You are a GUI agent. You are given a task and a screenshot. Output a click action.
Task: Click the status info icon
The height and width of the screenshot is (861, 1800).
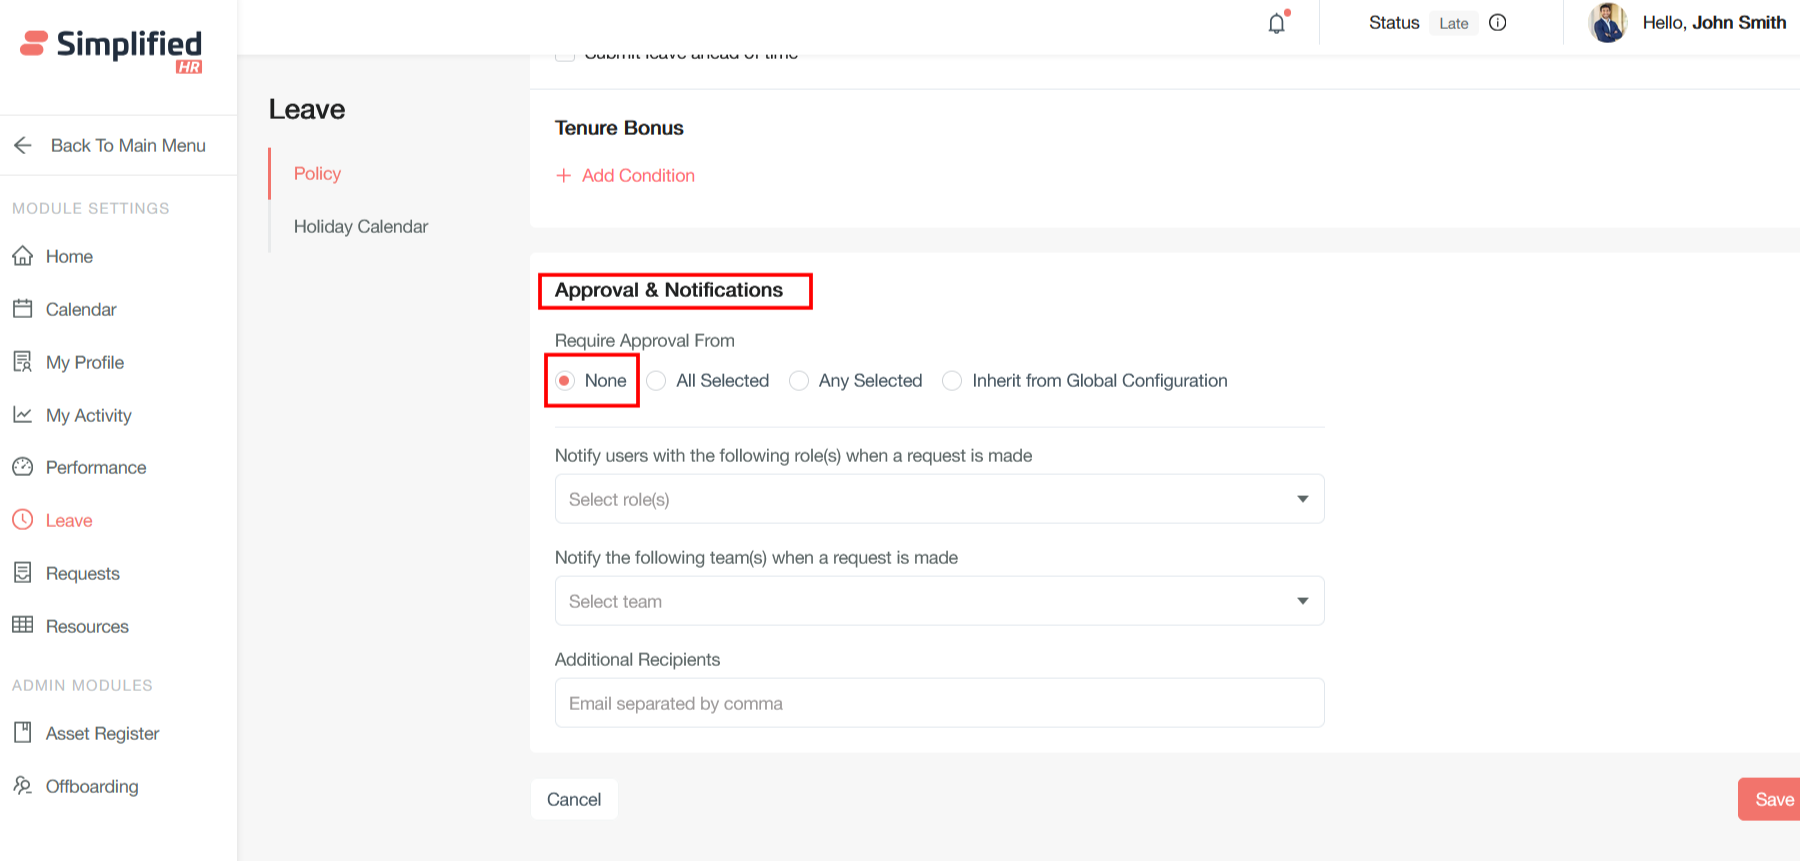1497,23
